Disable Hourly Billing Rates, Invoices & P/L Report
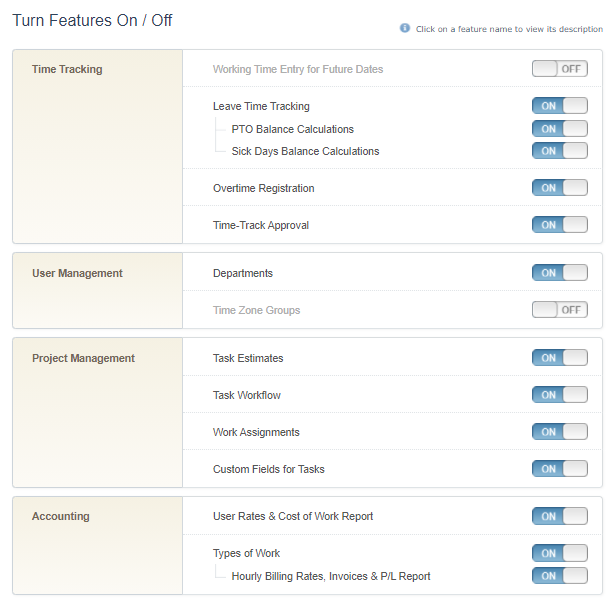 tap(559, 576)
